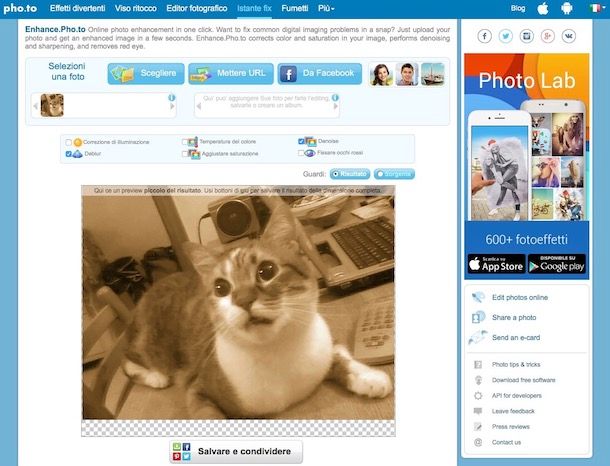Share via the Google+ round icon
610x466 pixels.
coord(547,36)
